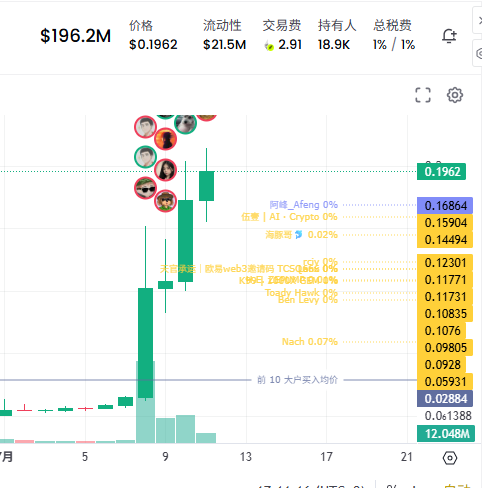Click the 伍壹 | AI · Crypto holder label
The height and width of the screenshot is (488, 482).
(x=289, y=217)
